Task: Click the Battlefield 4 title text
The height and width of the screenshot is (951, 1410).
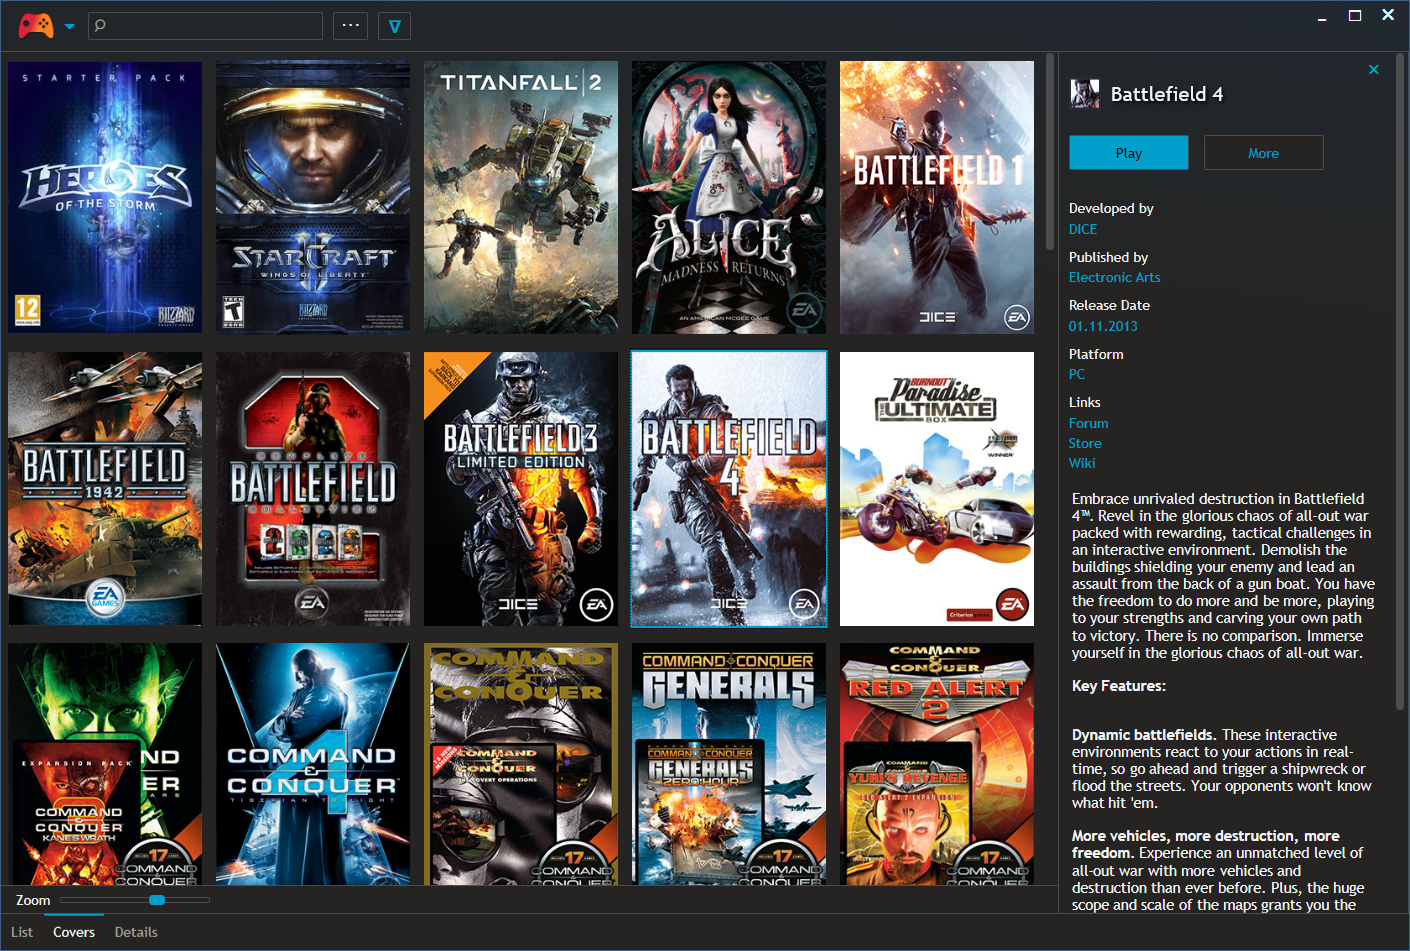Action: click(x=1167, y=94)
